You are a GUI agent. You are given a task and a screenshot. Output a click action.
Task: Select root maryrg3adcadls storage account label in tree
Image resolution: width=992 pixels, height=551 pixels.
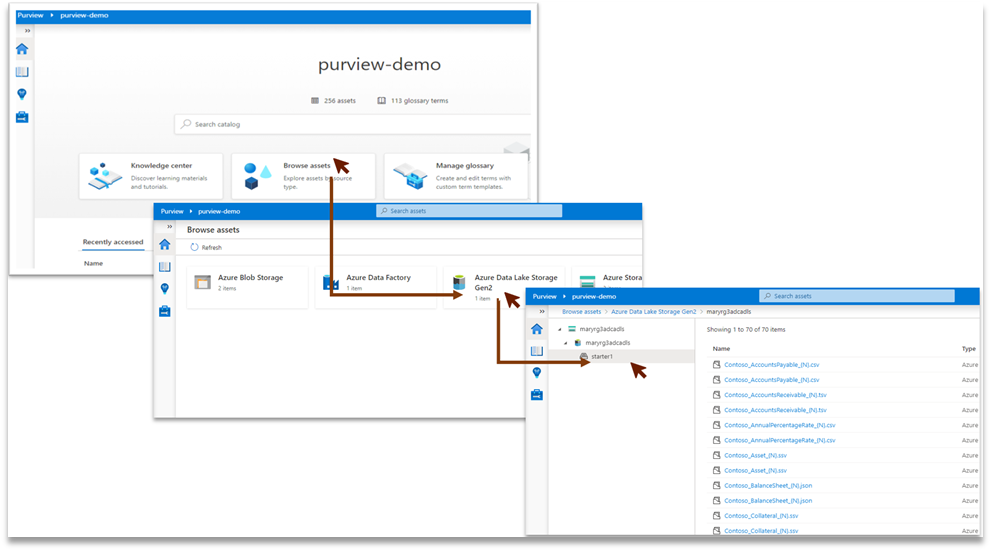click(602, 329)
